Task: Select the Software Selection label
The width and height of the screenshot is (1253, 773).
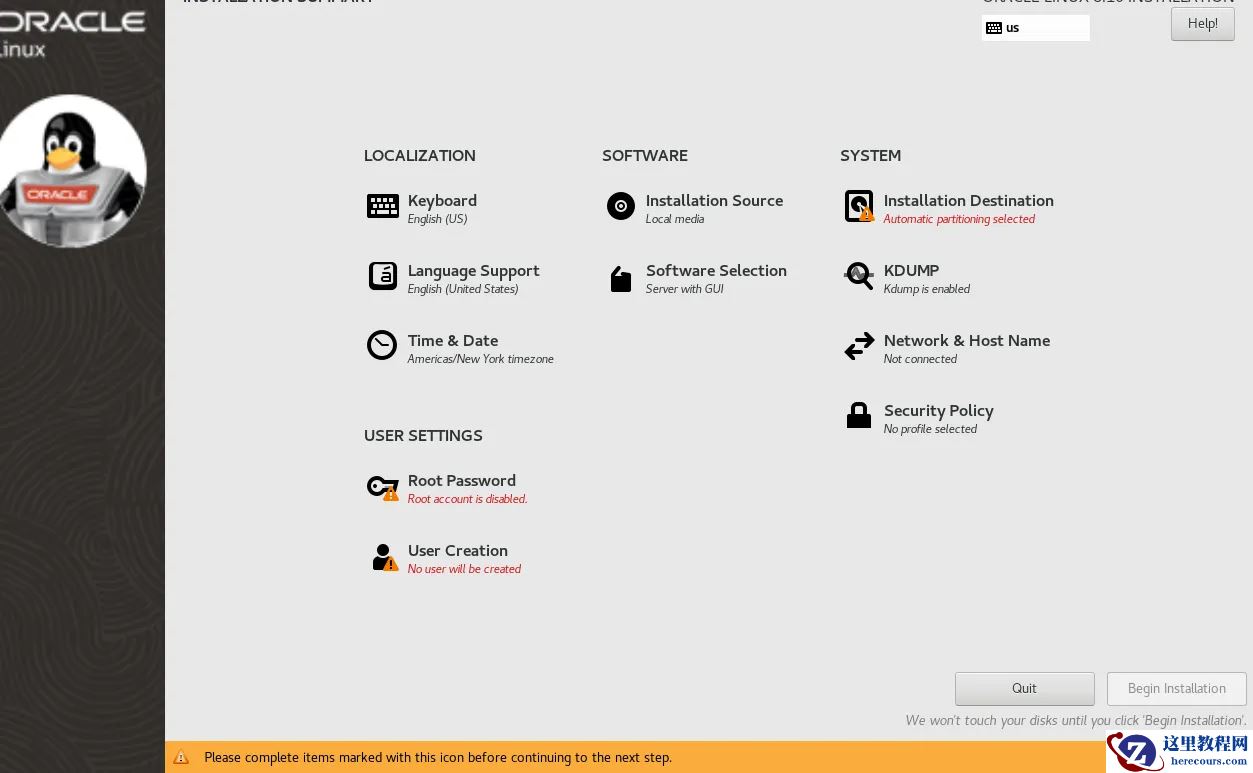Action: pos(716,271)
